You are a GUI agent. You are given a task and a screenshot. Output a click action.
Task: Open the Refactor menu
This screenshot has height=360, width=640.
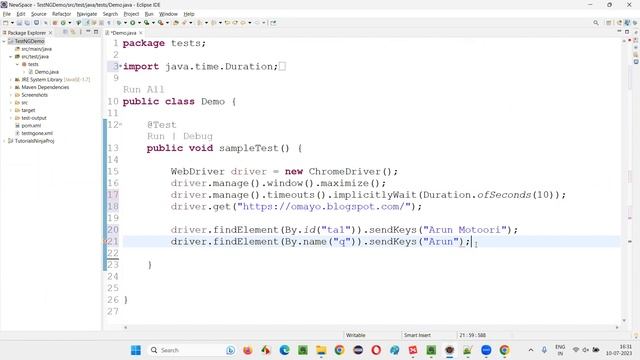coord(61,14)
